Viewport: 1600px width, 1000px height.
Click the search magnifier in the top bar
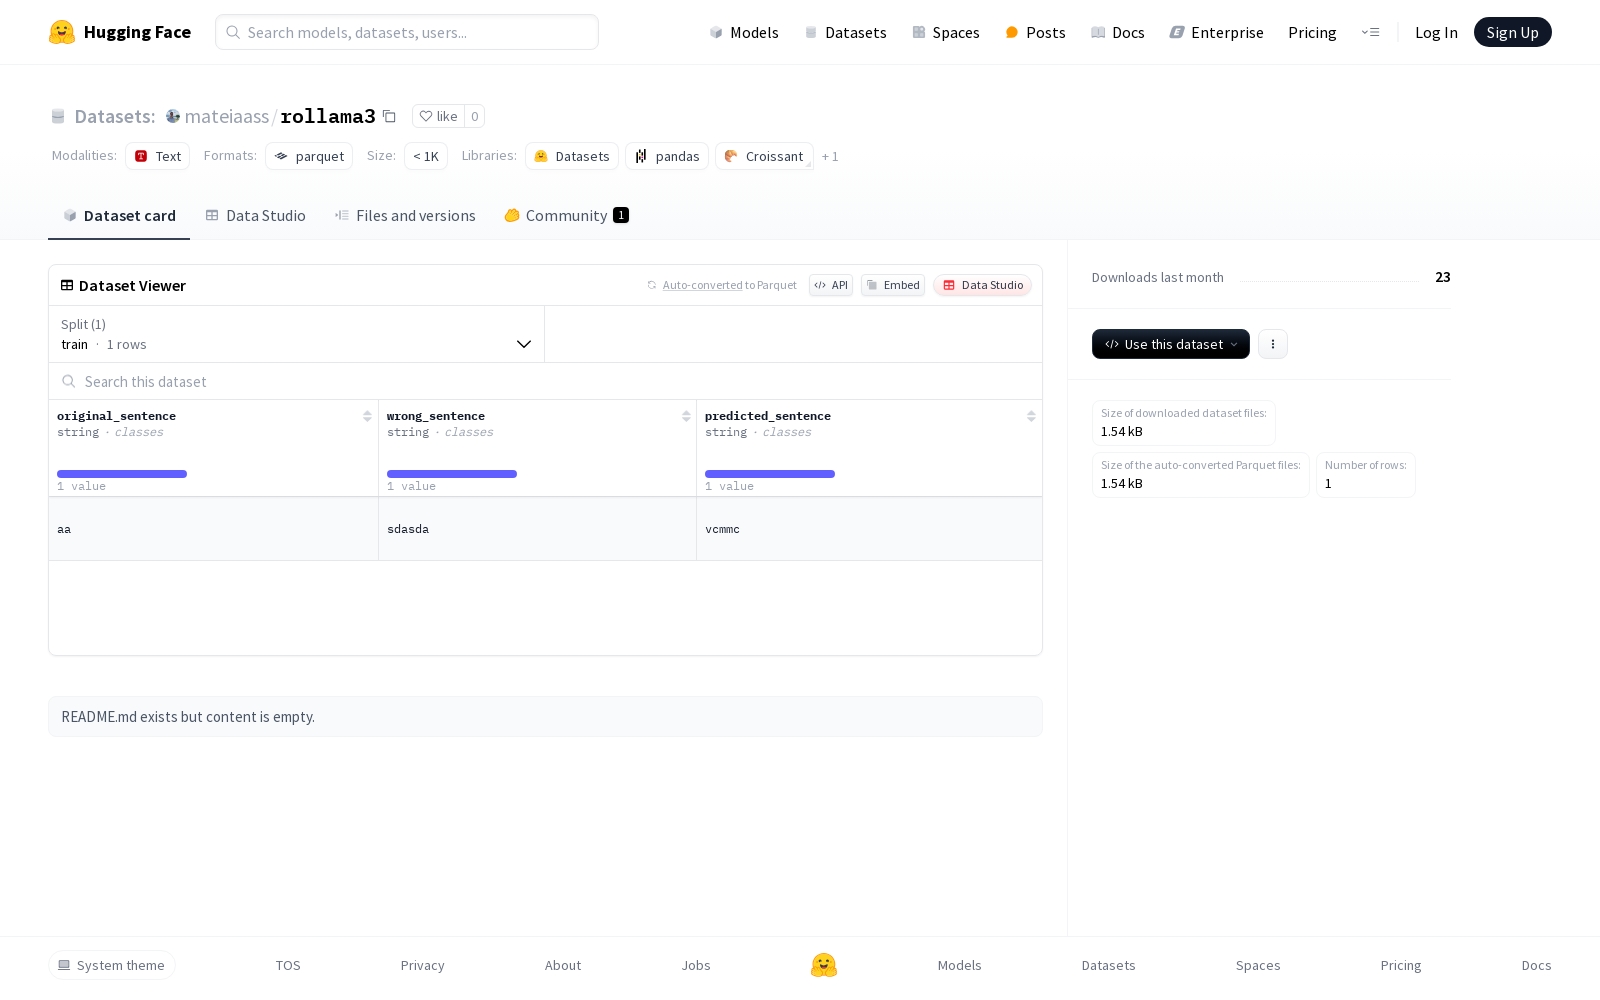click(233, 32)
